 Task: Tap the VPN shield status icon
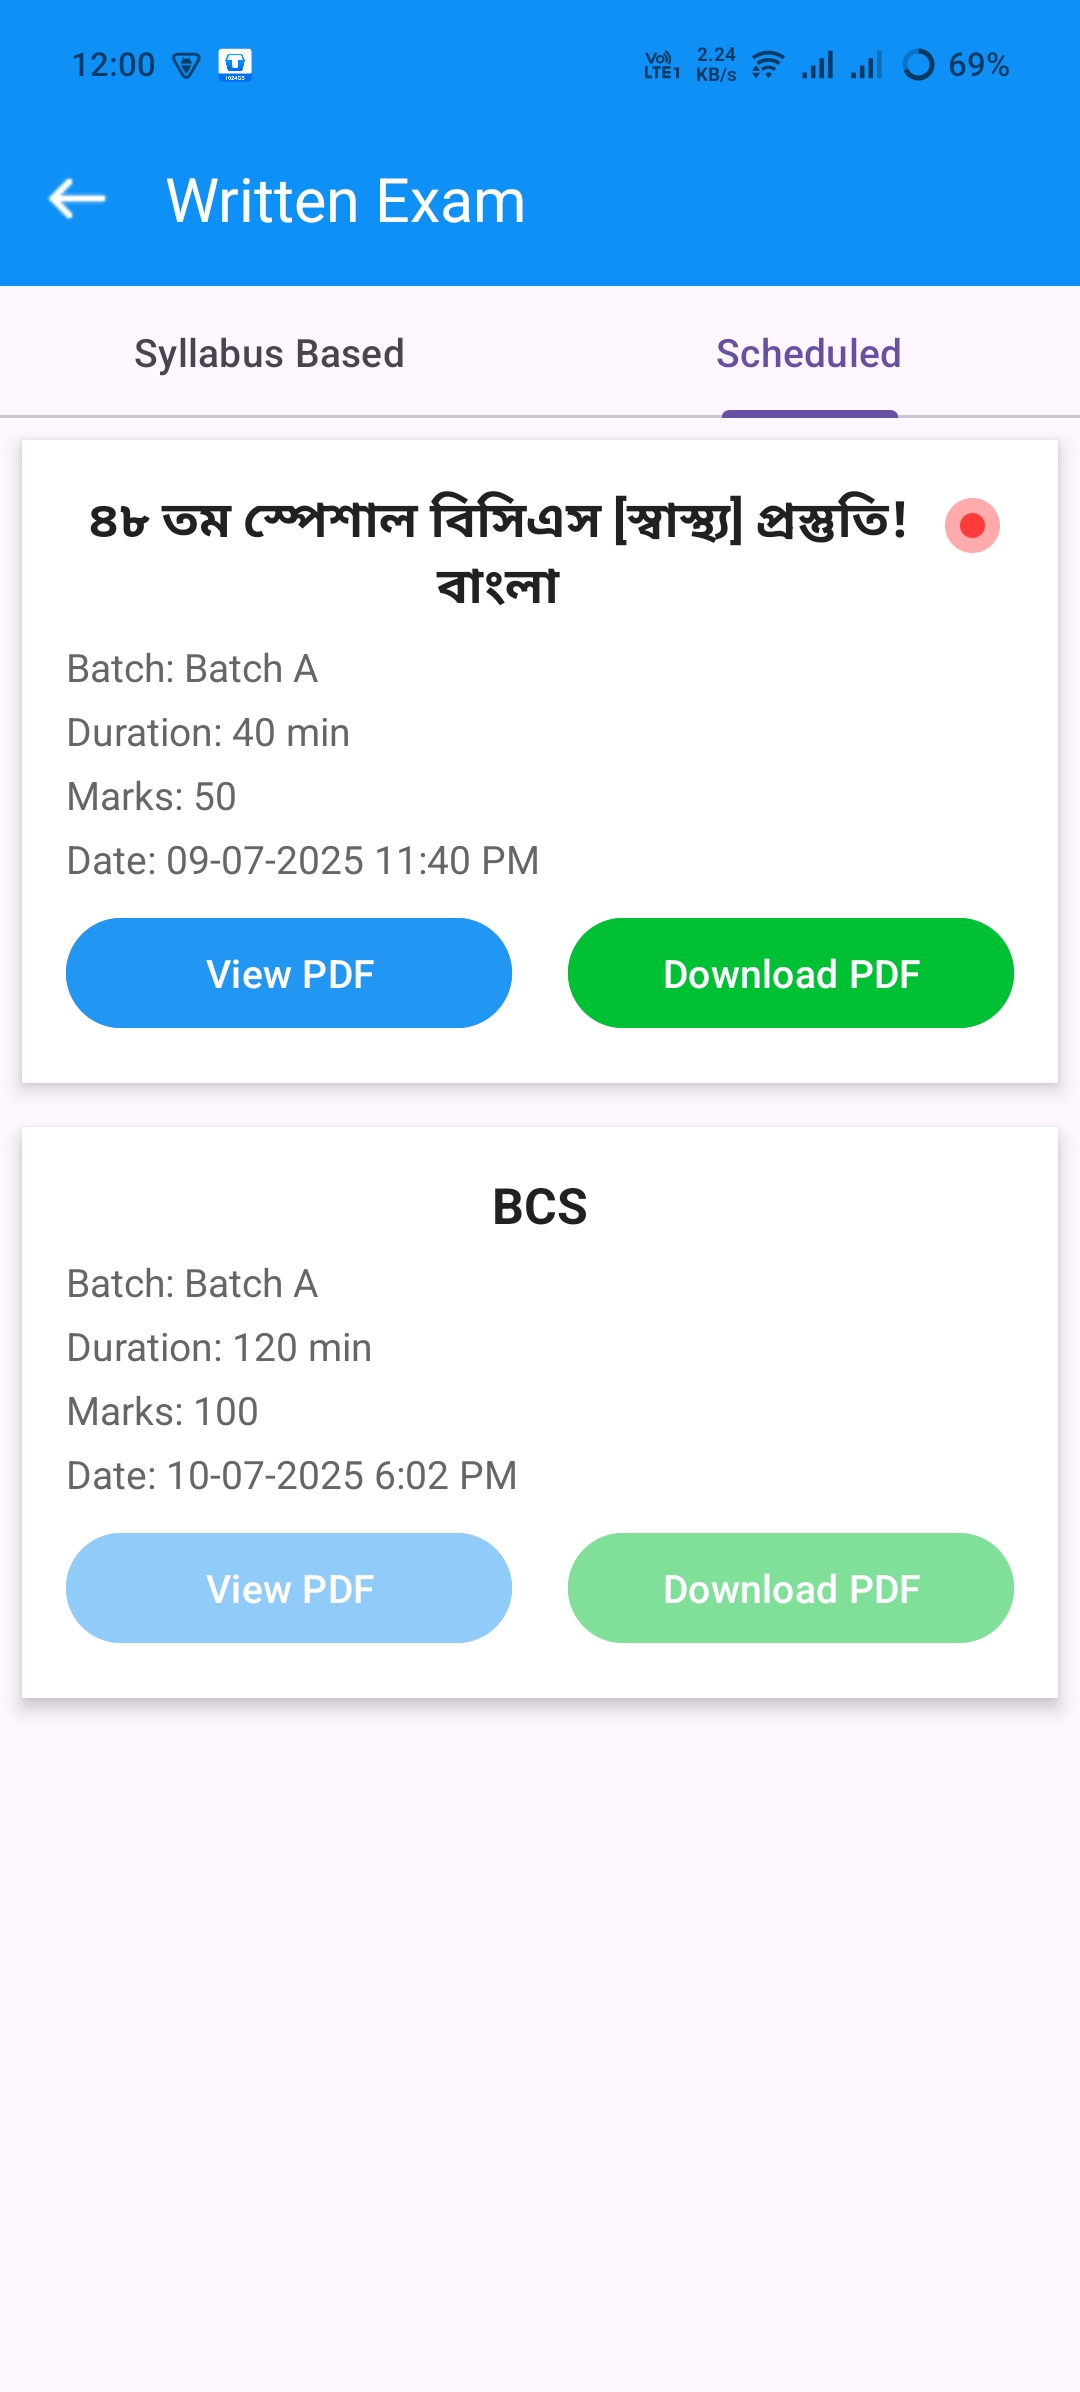point(186,66)
